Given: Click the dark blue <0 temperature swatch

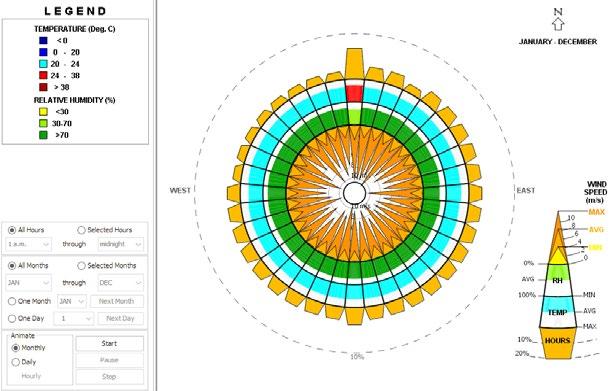Looking at the screenshot, I should (x=43, y=41).
